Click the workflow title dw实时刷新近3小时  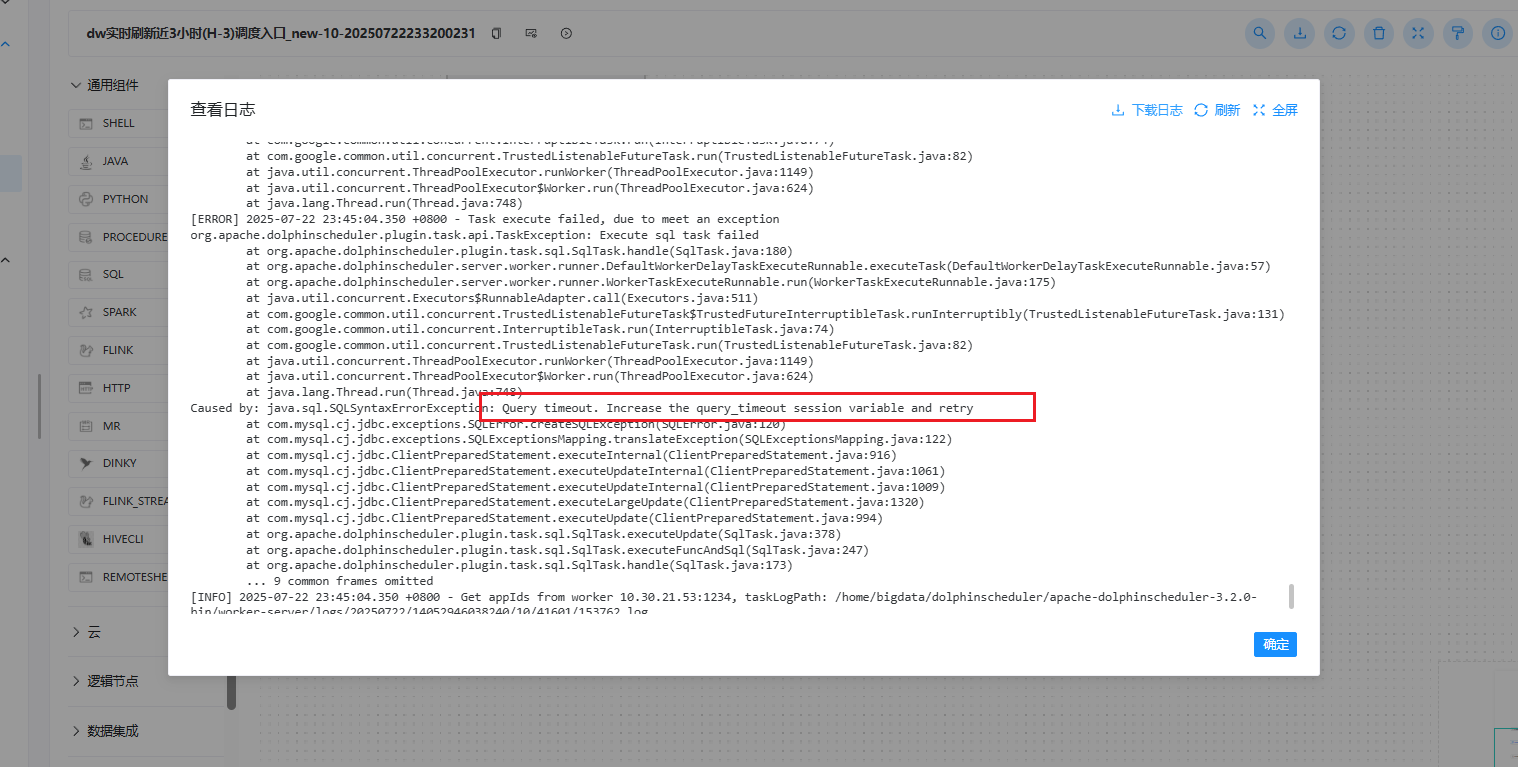[282, 34]
